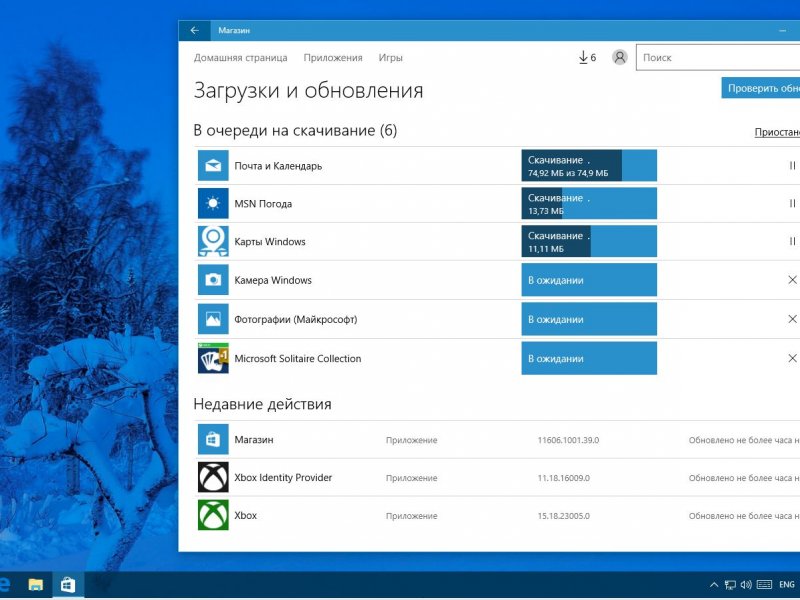
Task: Click В ожидании status for Камера Windows
Action: [x=589, y=280]
